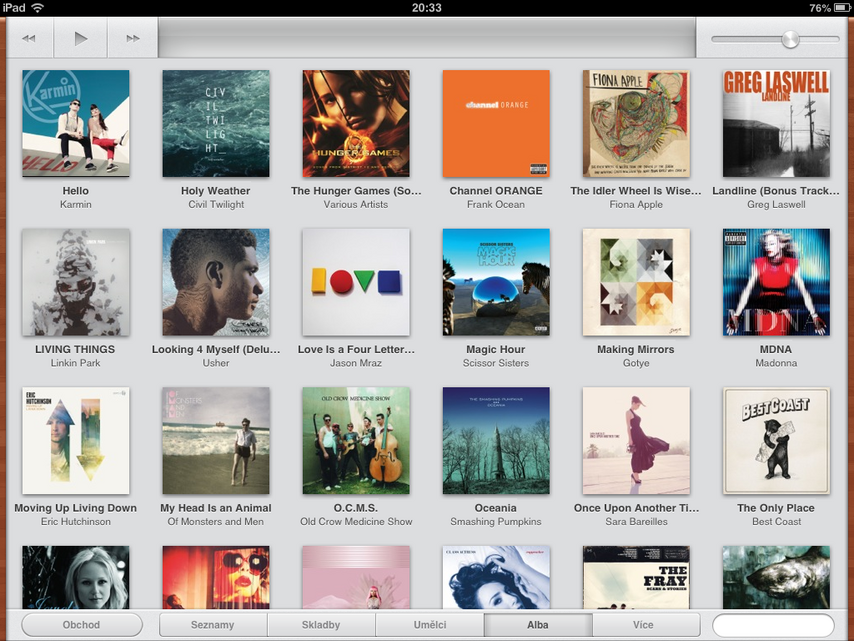Open The Only Place by Best Coast

(x=776, y=441)
